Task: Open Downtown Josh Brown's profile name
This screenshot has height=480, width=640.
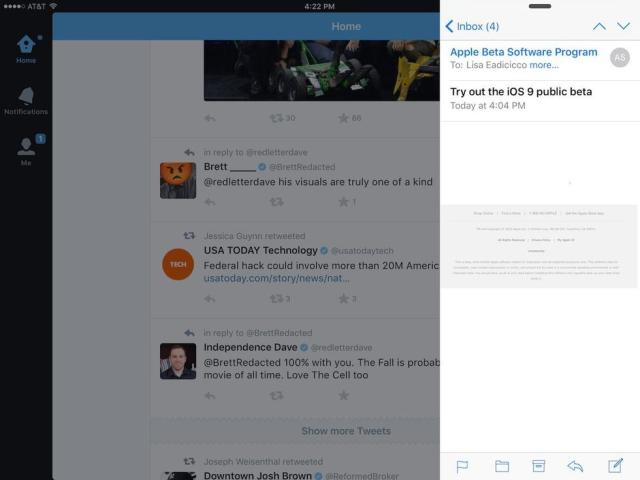Action: tap(258, 476)
